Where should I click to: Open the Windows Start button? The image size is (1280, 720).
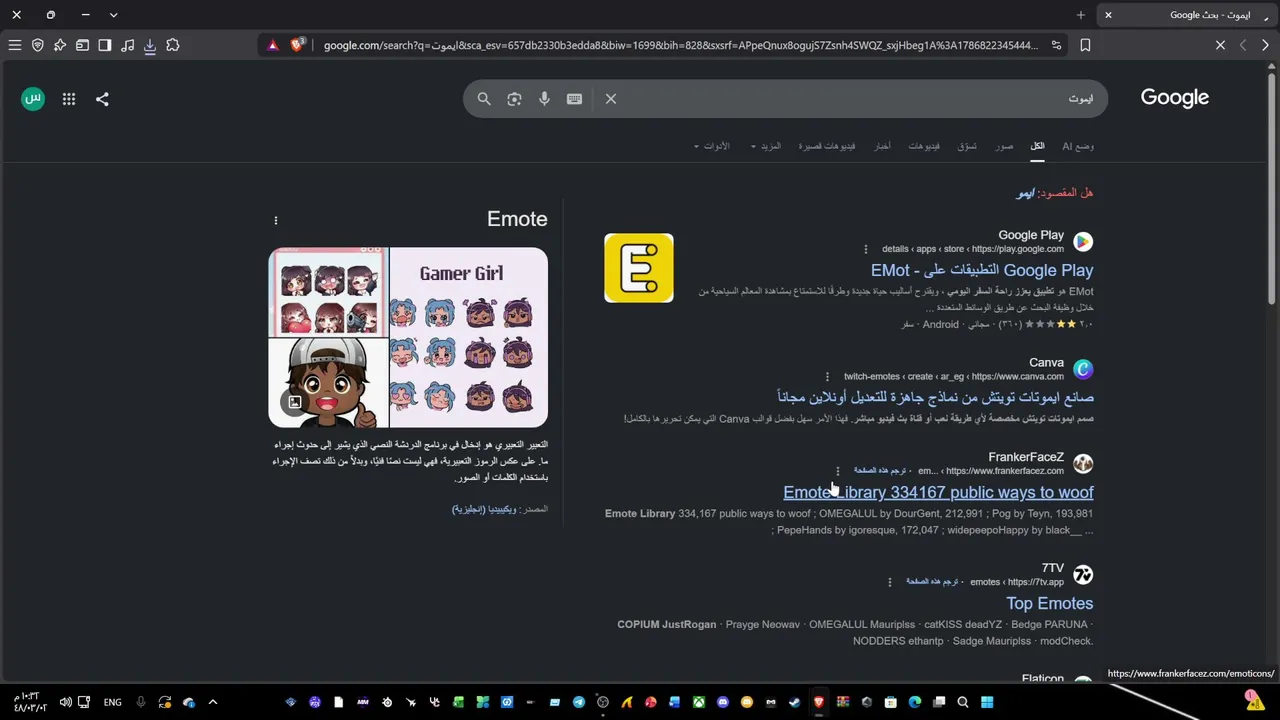click(x=987, y=702)
